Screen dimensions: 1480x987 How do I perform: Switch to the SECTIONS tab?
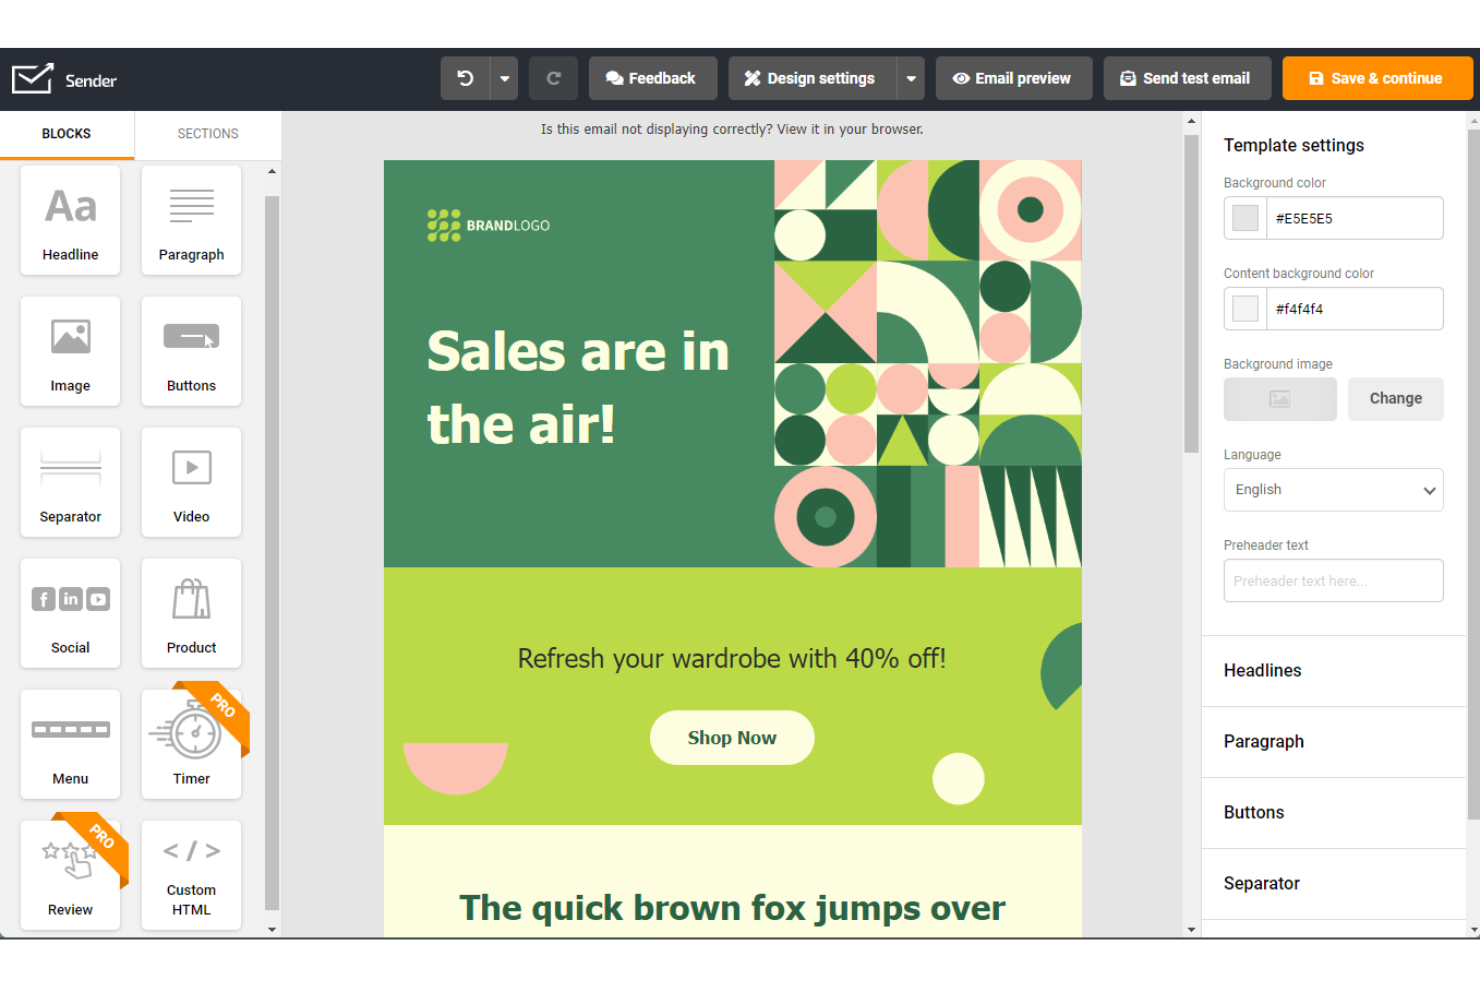tap(207, 133)
